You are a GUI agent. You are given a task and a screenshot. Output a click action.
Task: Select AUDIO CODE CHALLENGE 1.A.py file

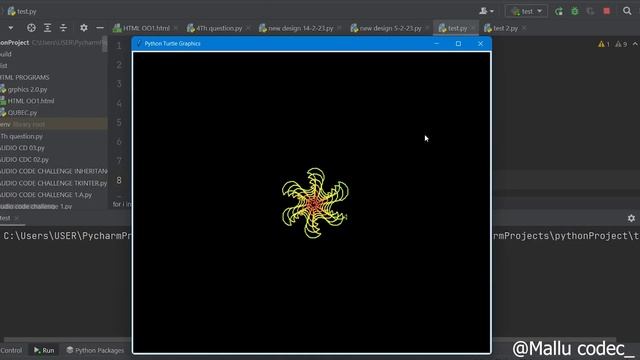(x=46, y=195)
